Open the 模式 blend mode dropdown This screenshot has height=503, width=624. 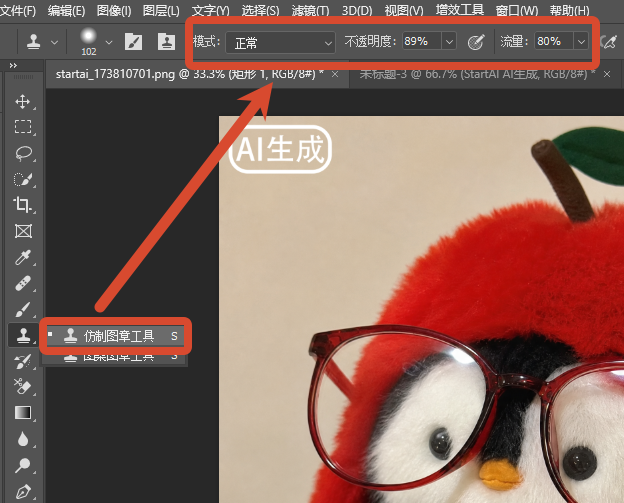[x=281, y=42]
